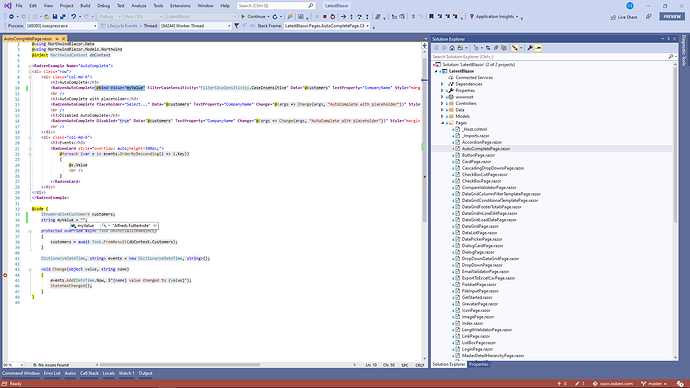This screenshot has width=690, height=388.
Task: Open the Application Insights dropdown
Action: coord(517,16)
